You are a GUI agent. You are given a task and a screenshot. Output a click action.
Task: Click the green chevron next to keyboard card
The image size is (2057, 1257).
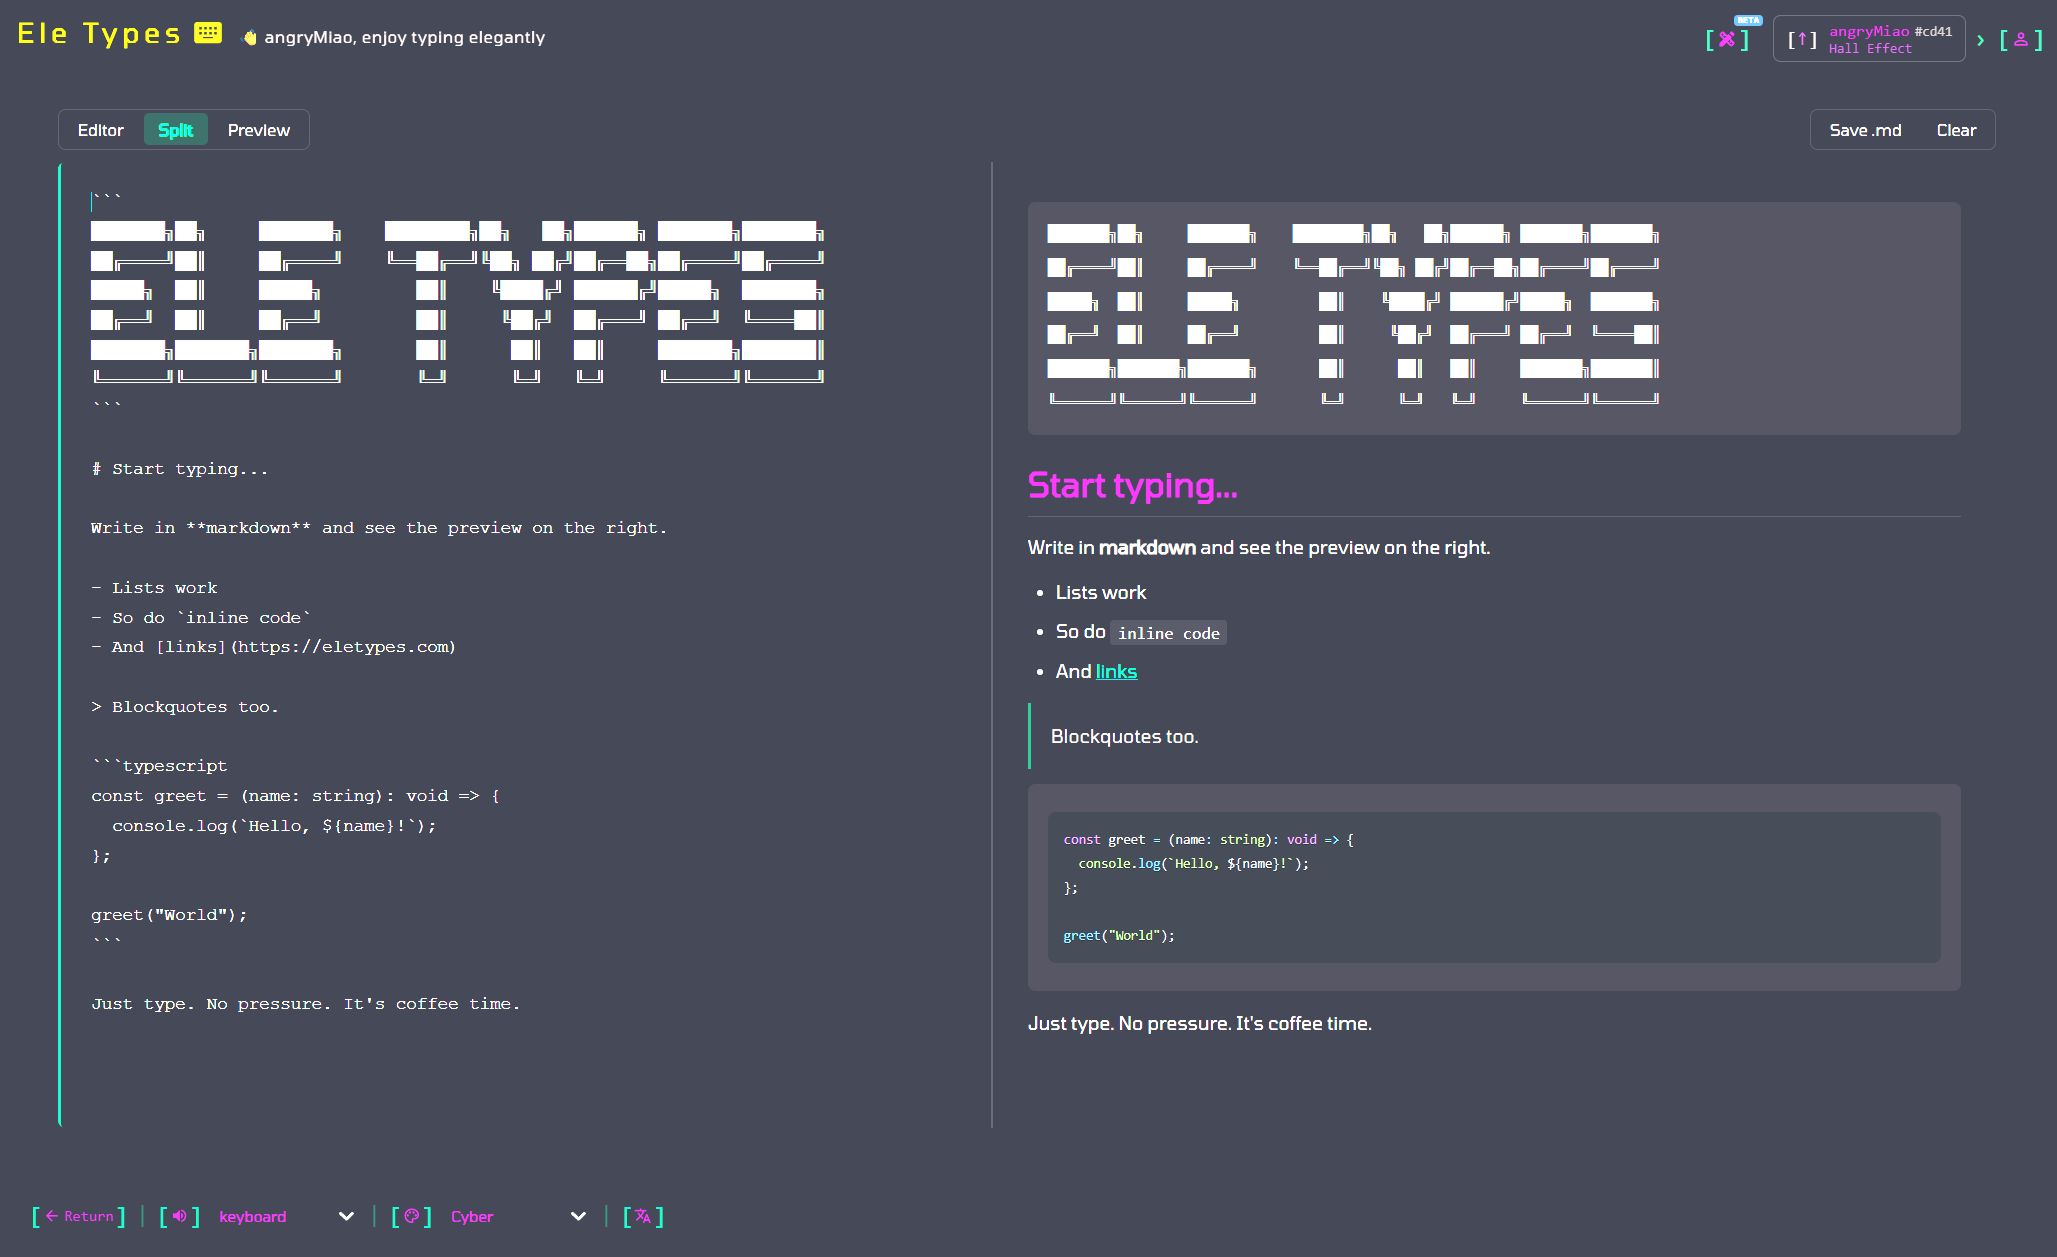1980,40
